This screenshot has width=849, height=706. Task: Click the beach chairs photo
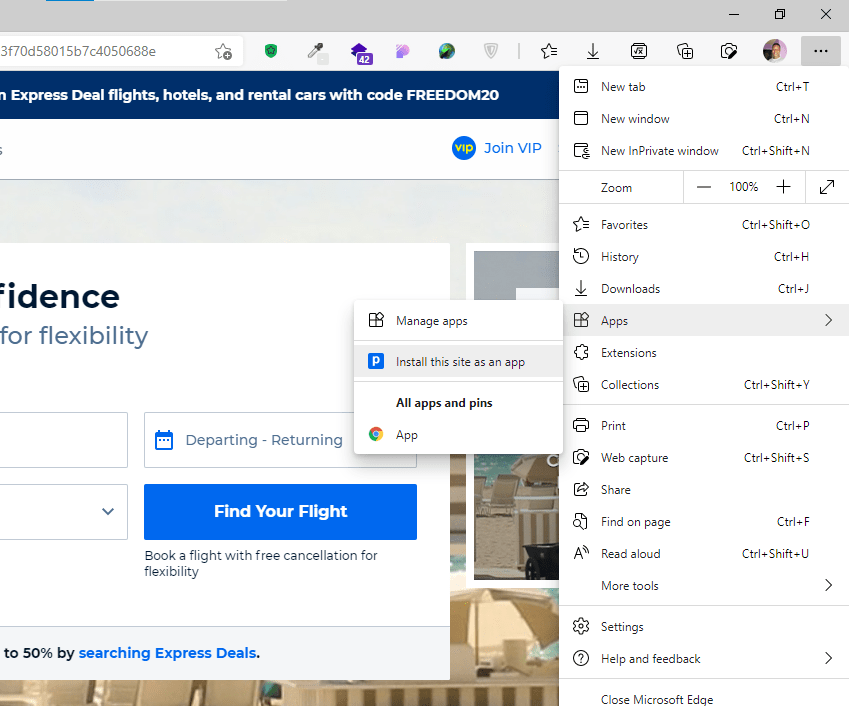[516, 517]
